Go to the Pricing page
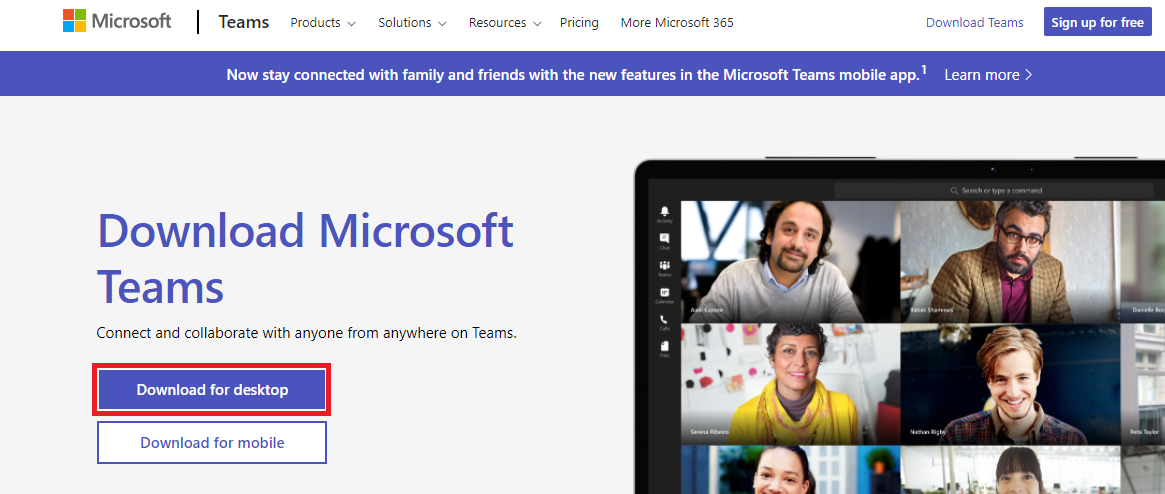 pyautogui.click(x=580, y=23)
